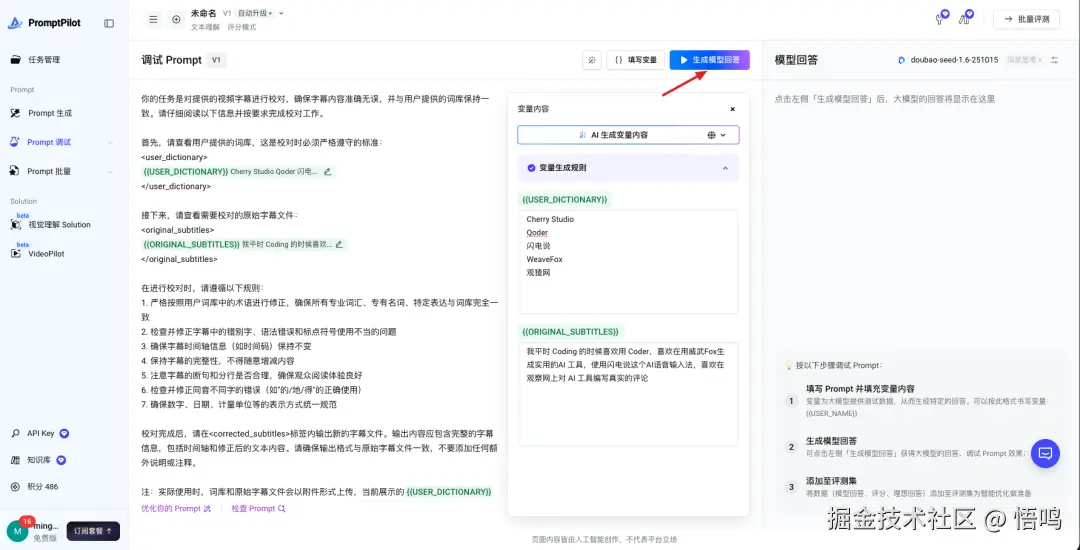Click the 订阅套餐 subscribe button
Image resolution: width=1080 pixels, height=550 pixels.
[x=93, y=531]
